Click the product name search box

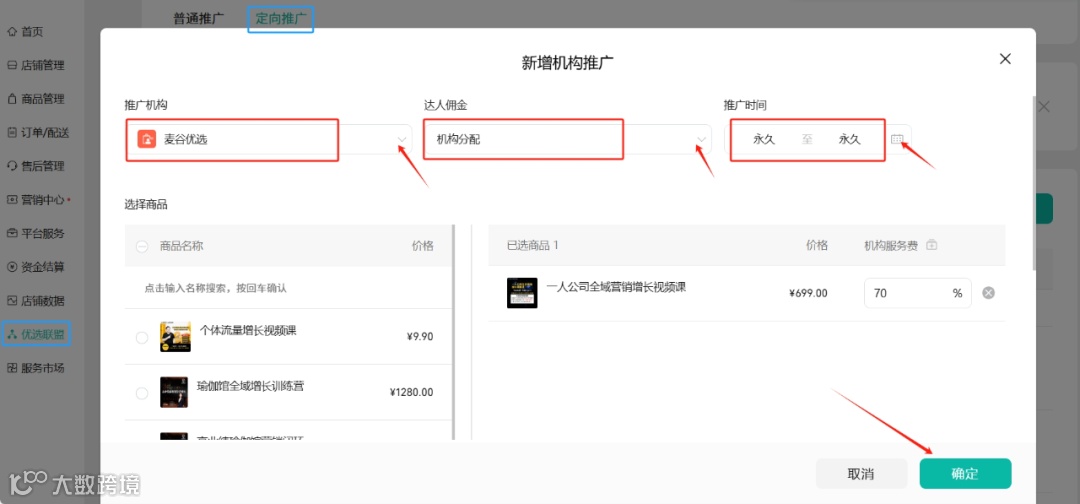pyautogui.click(x=288, y=288)
